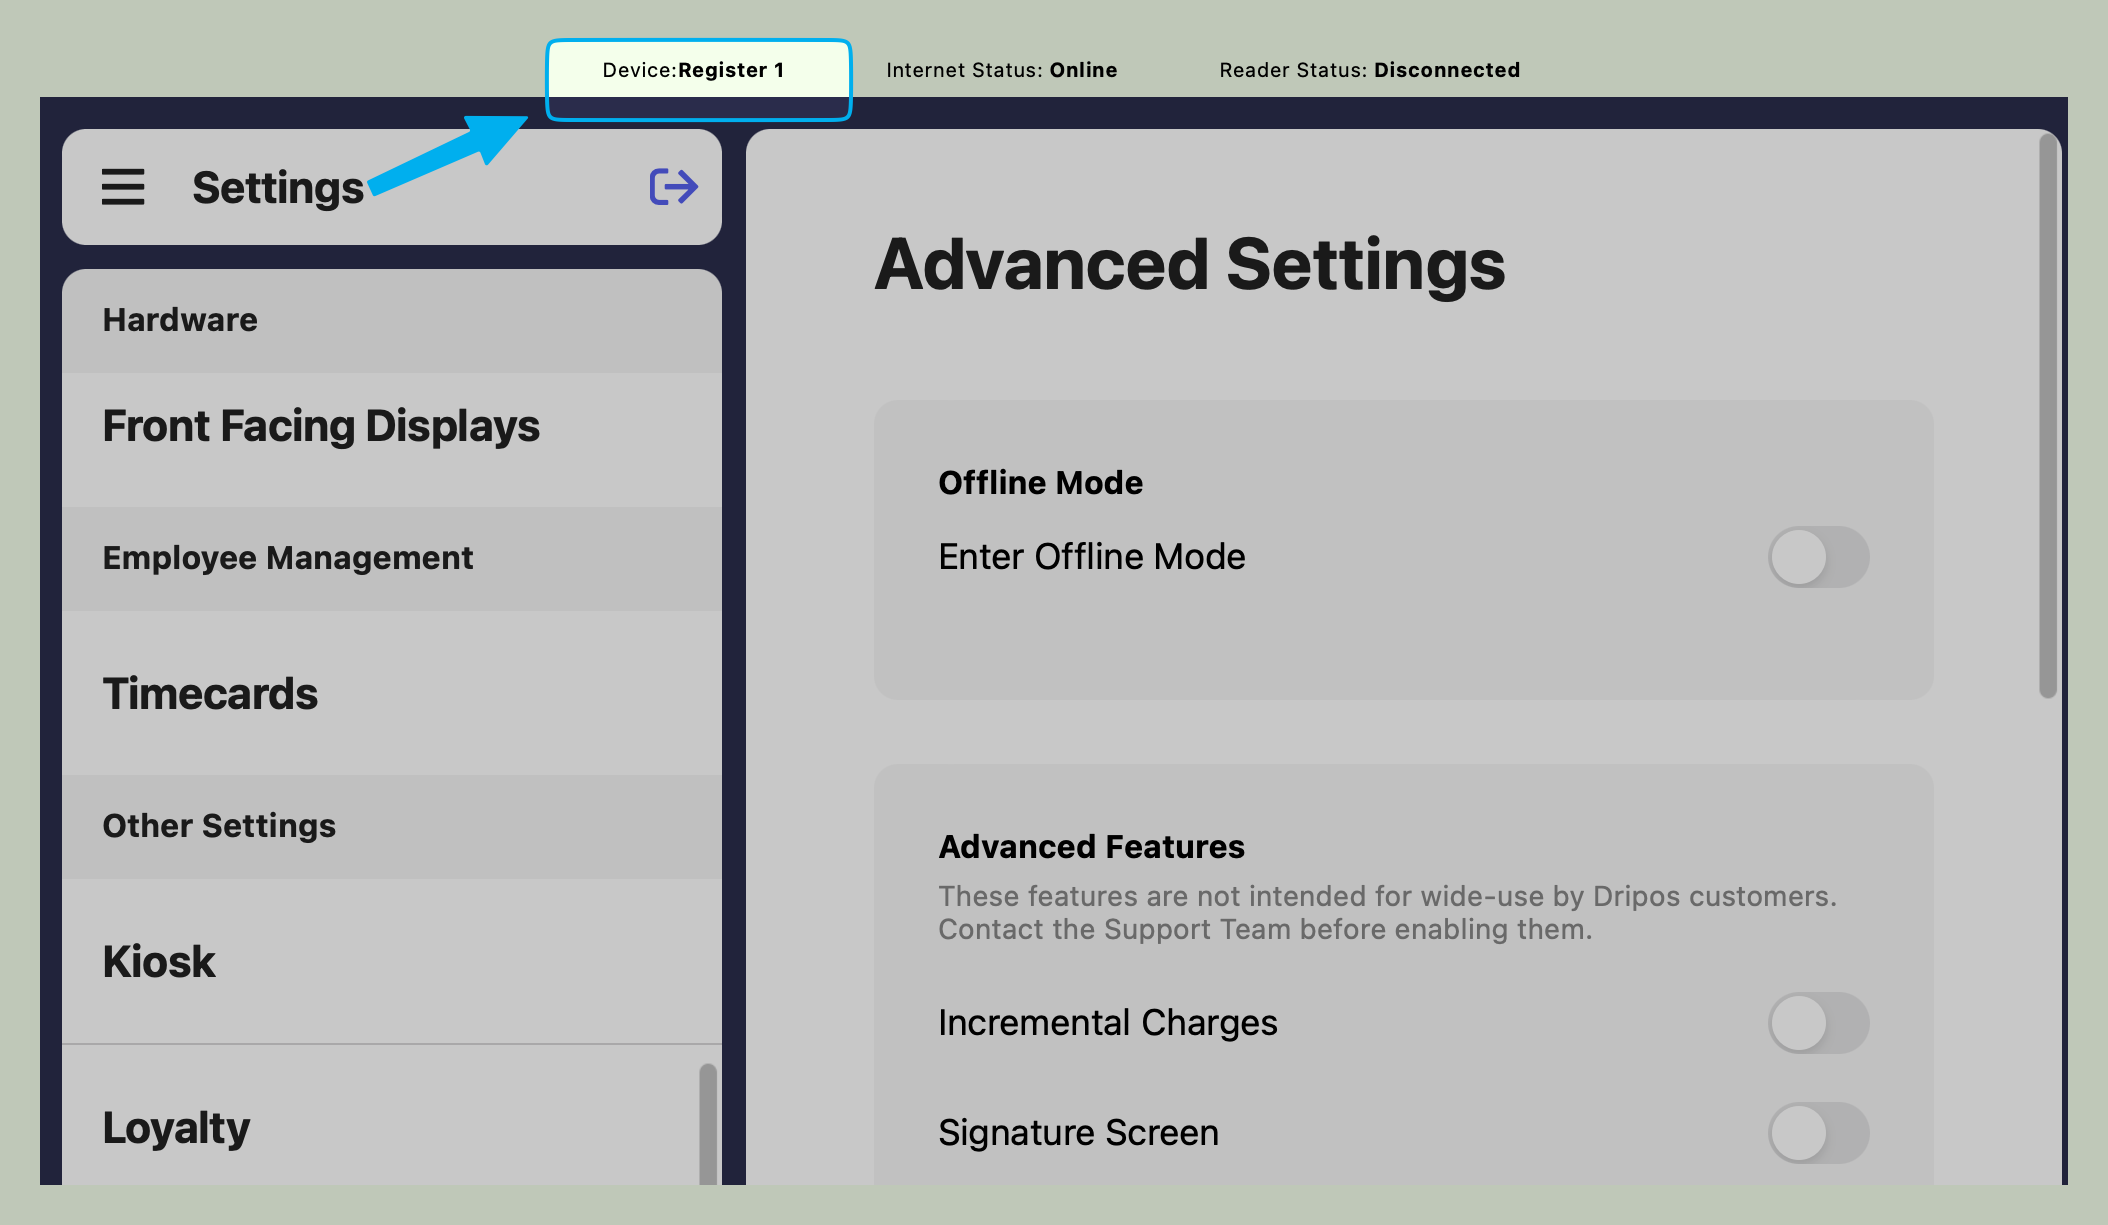The width and height of the screenshot is (2108, 1225).
Task: Open Timecards settings
Action: (x=210, y=694)
